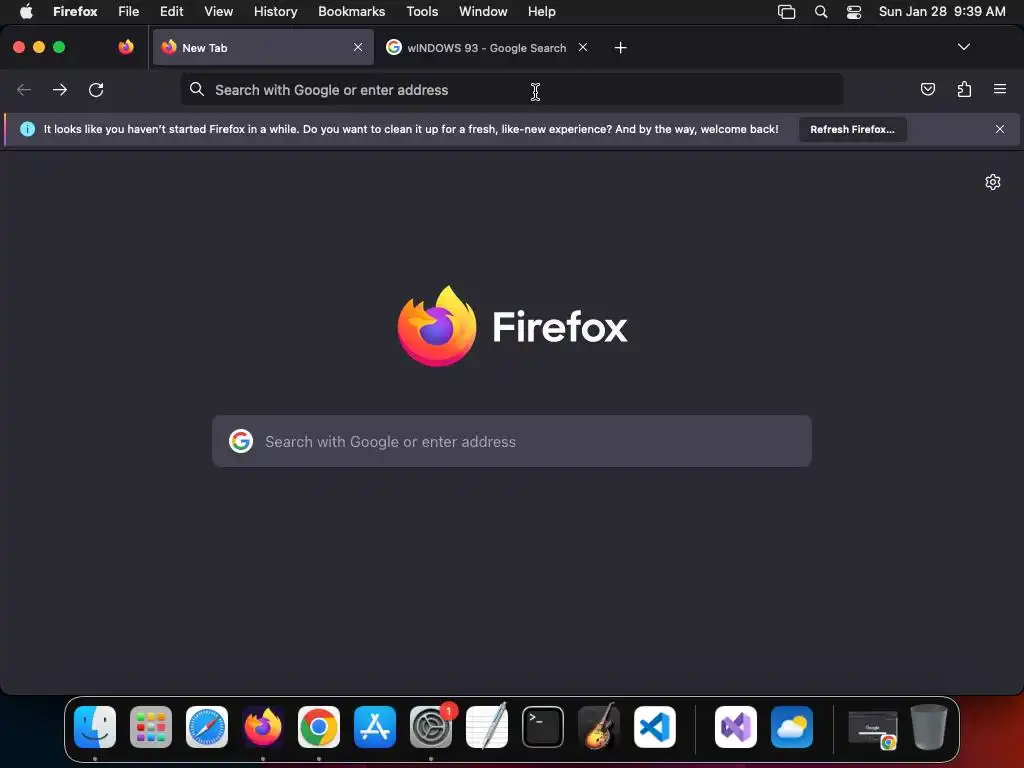Open minimized Chrome window thumbnail in Dock

point(872,728)
